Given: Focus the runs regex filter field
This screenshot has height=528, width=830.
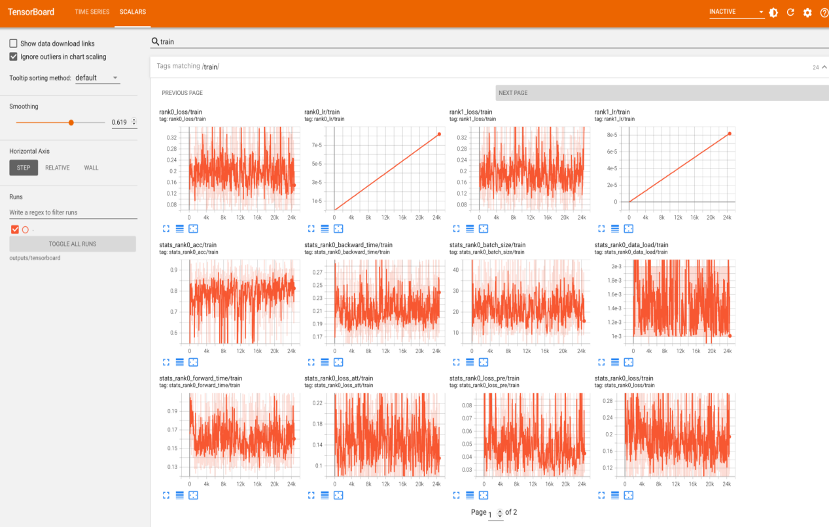Looking at the screenshot, I should (x=73, y=212).
